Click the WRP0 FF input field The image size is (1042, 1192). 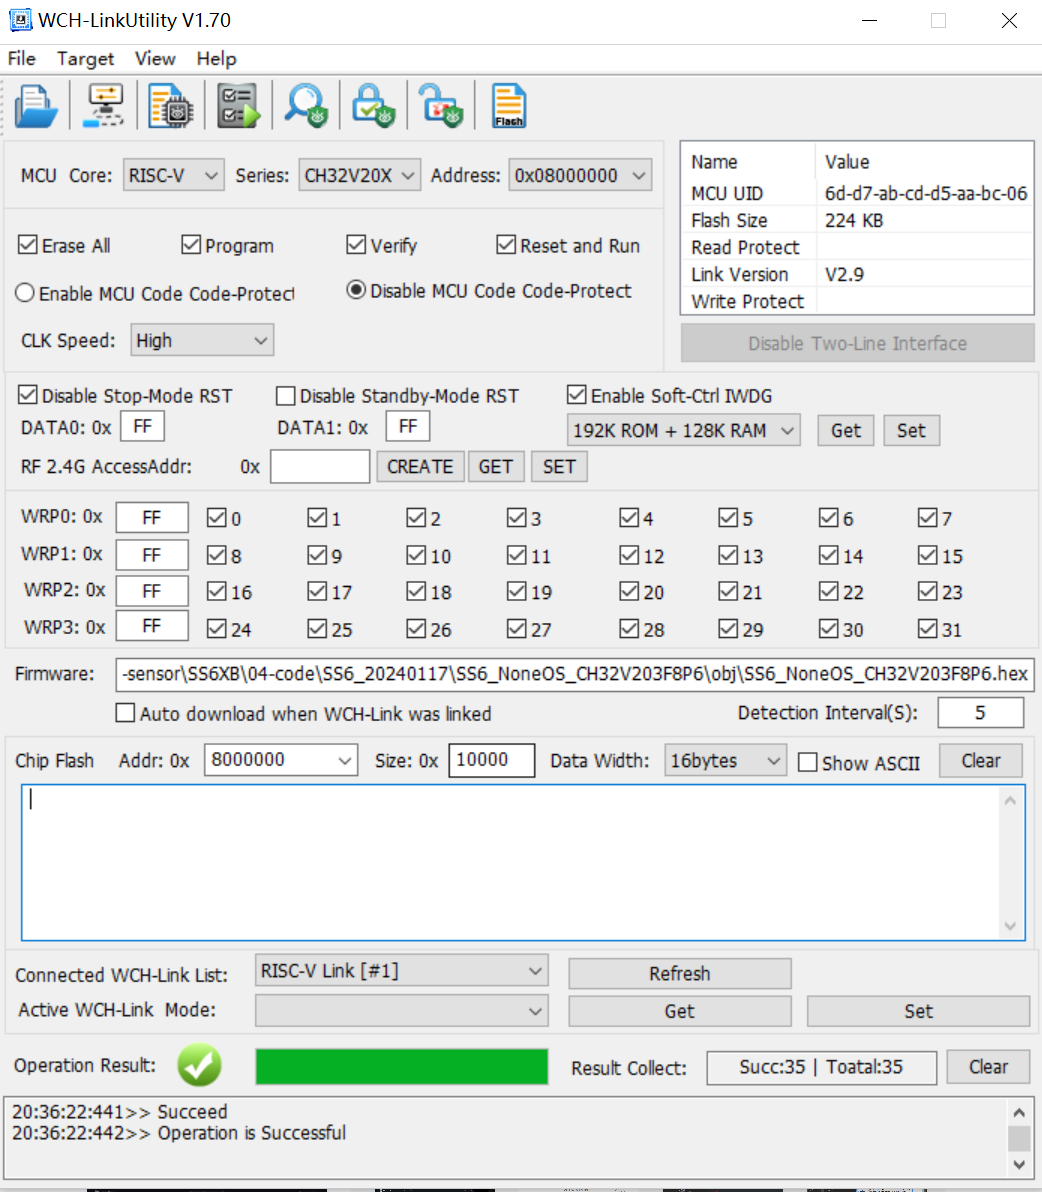click(x=152, y=518)
